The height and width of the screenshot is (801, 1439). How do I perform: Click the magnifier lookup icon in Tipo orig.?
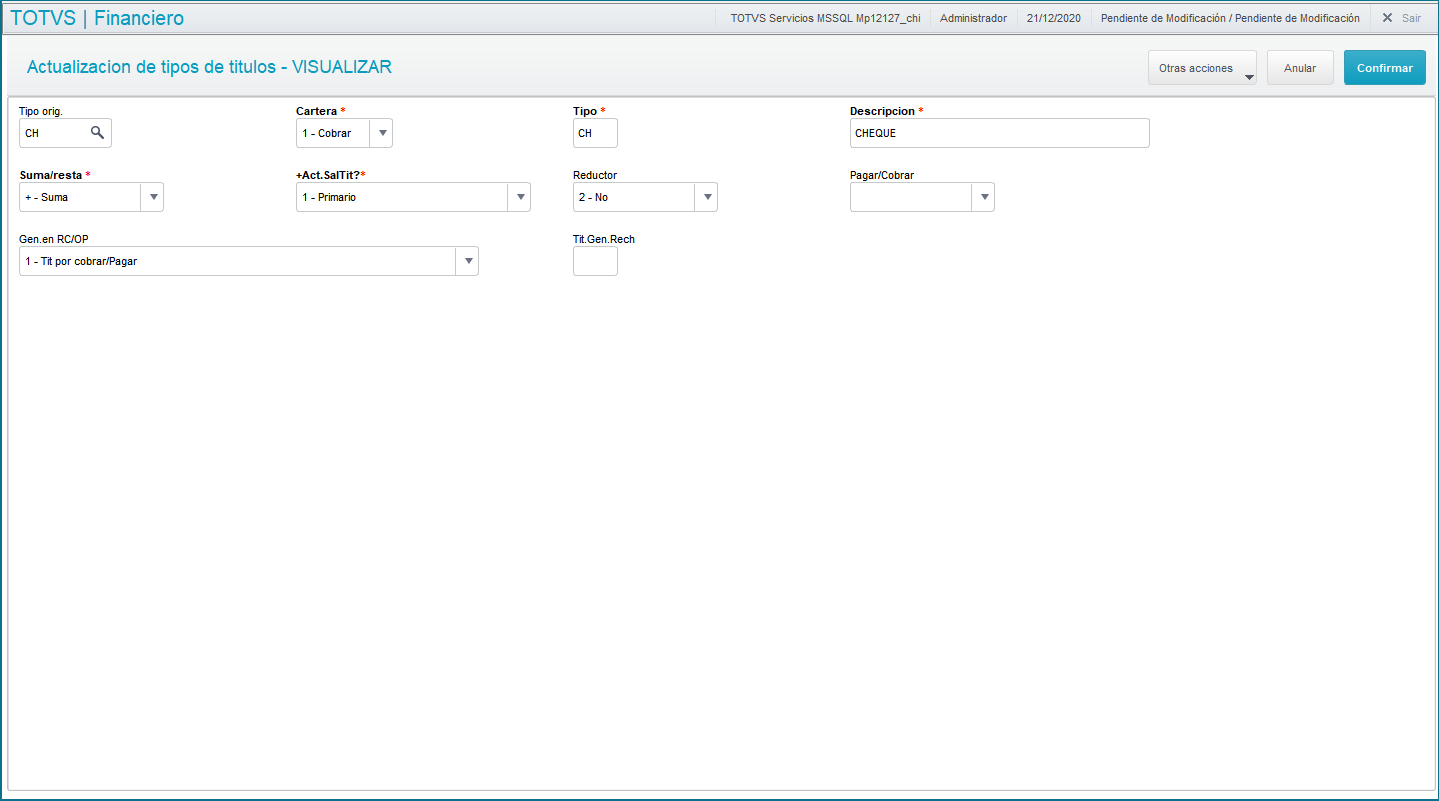point(97,132)
